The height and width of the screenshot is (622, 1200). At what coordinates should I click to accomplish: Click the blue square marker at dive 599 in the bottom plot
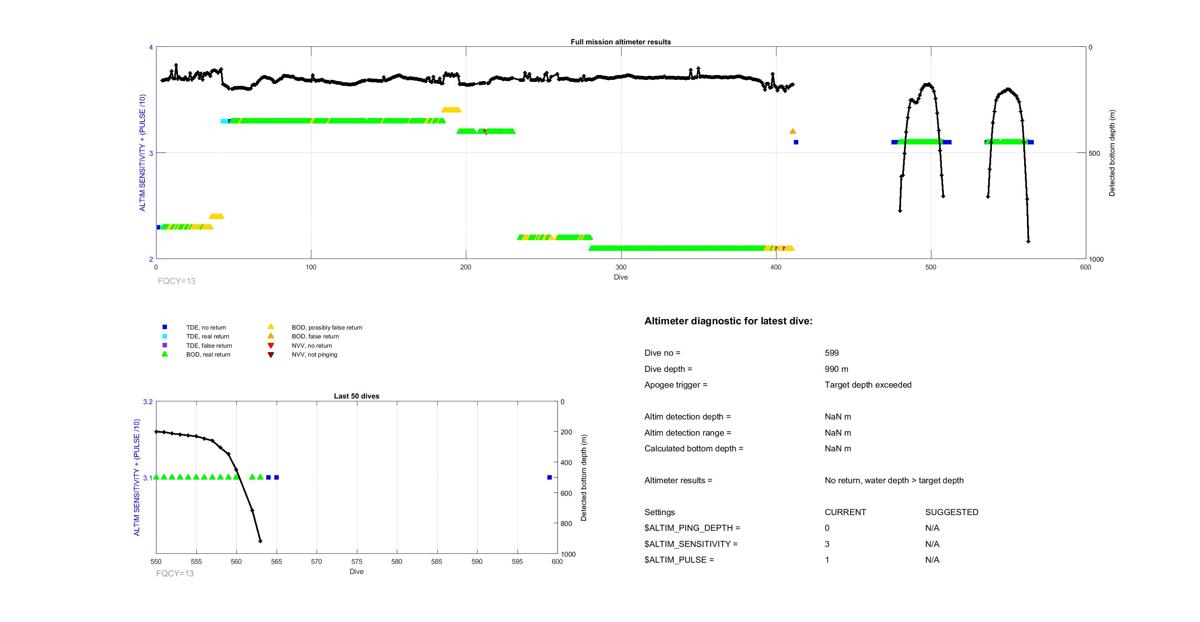pos(550,477)
